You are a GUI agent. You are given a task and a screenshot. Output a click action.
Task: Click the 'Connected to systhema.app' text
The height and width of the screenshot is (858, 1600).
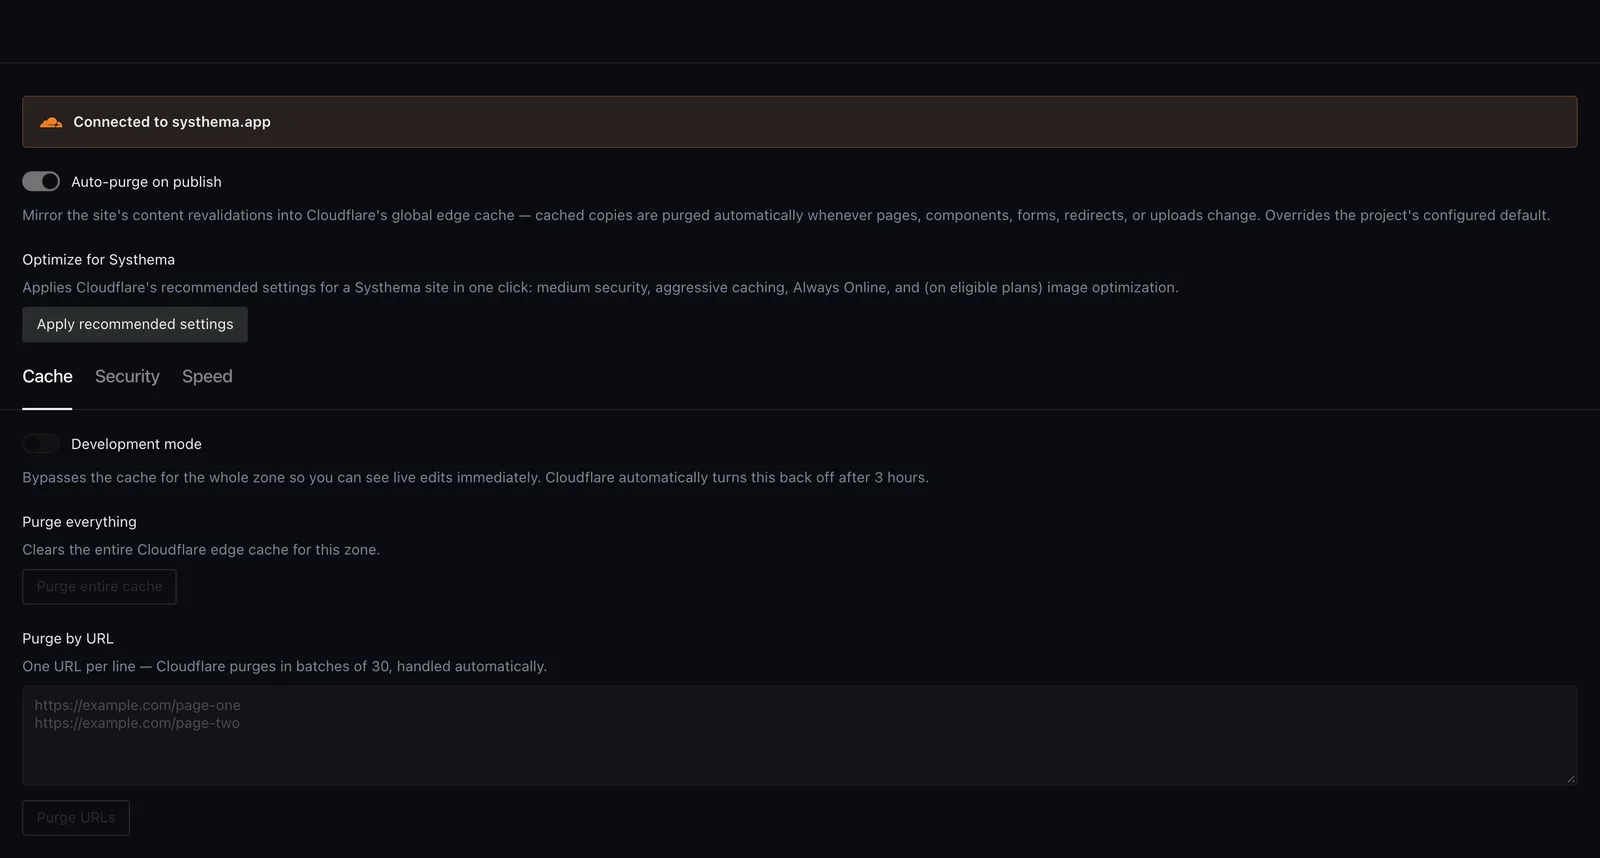172,122
